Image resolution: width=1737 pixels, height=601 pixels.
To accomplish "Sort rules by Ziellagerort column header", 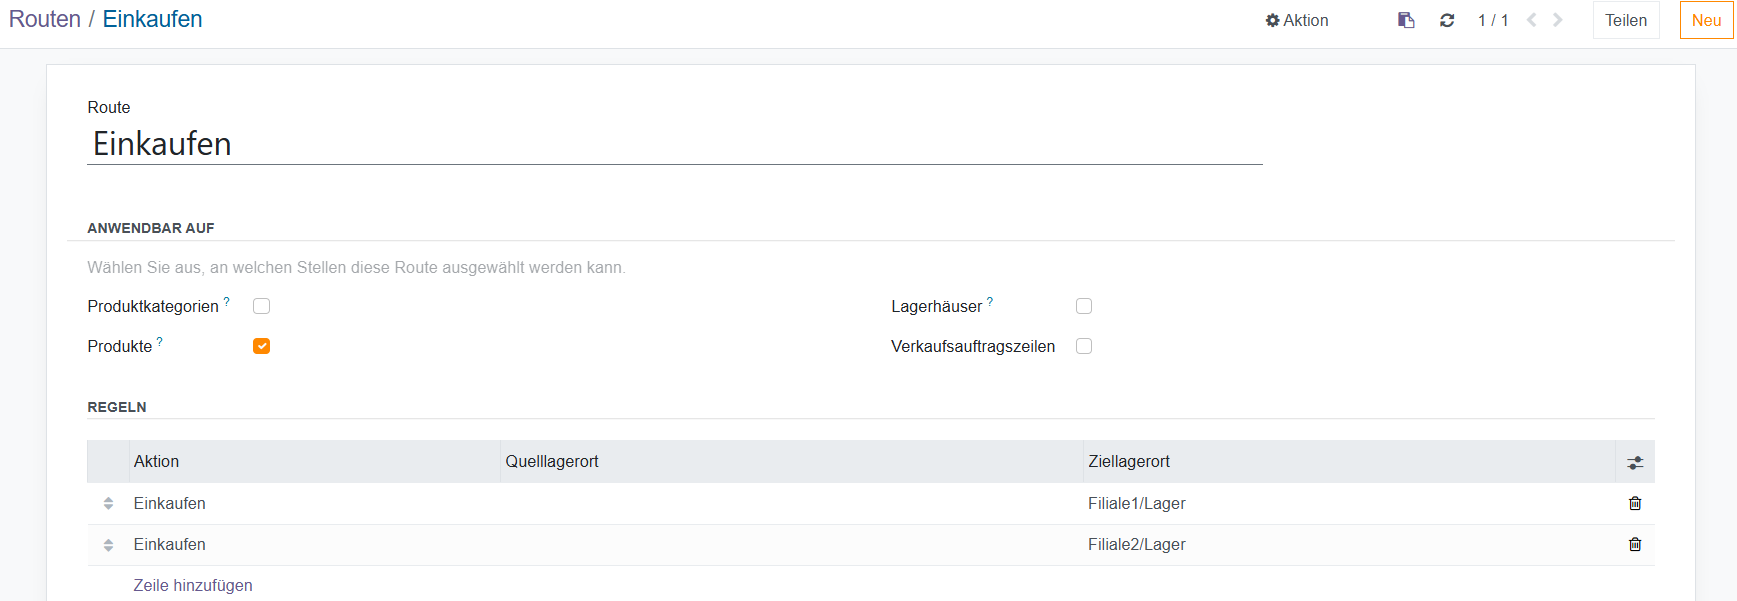I will (x=1129, y=461).
